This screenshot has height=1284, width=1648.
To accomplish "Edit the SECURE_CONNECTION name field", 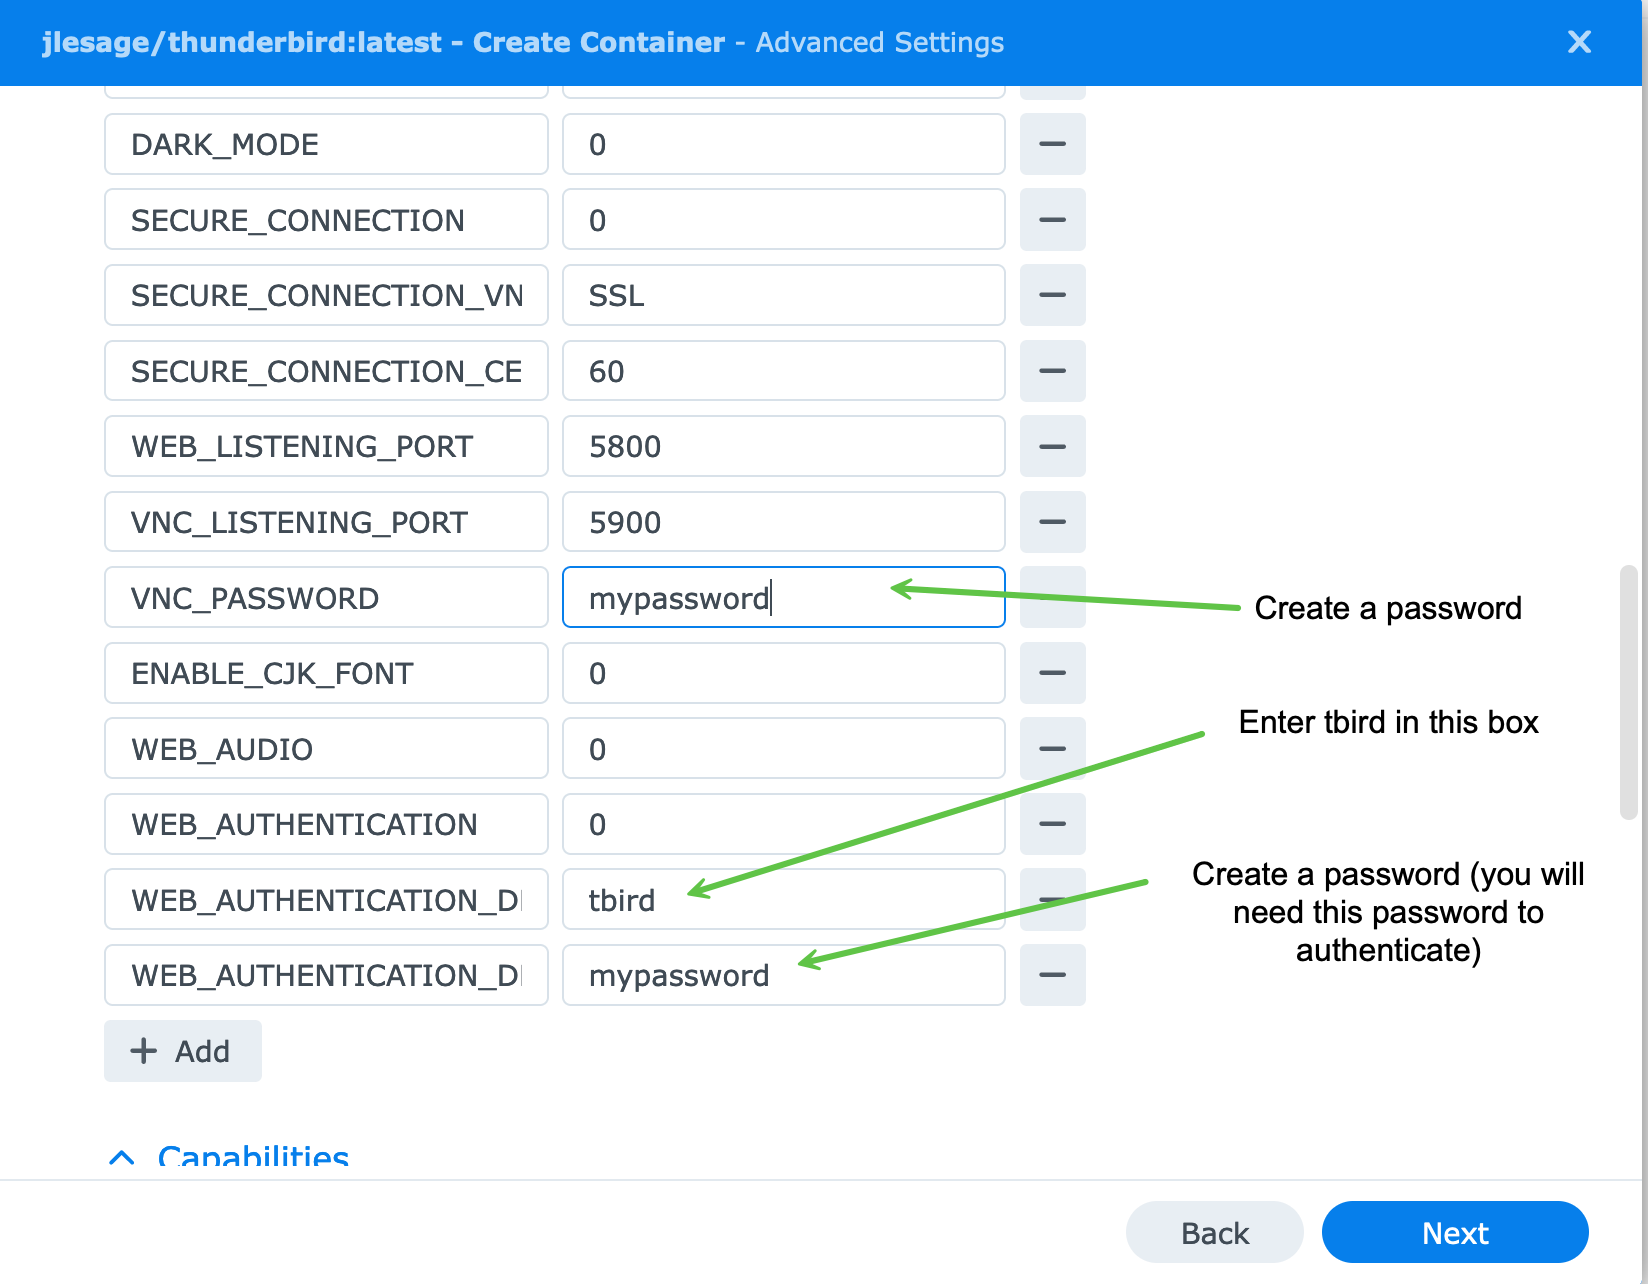I will point(326,220).
